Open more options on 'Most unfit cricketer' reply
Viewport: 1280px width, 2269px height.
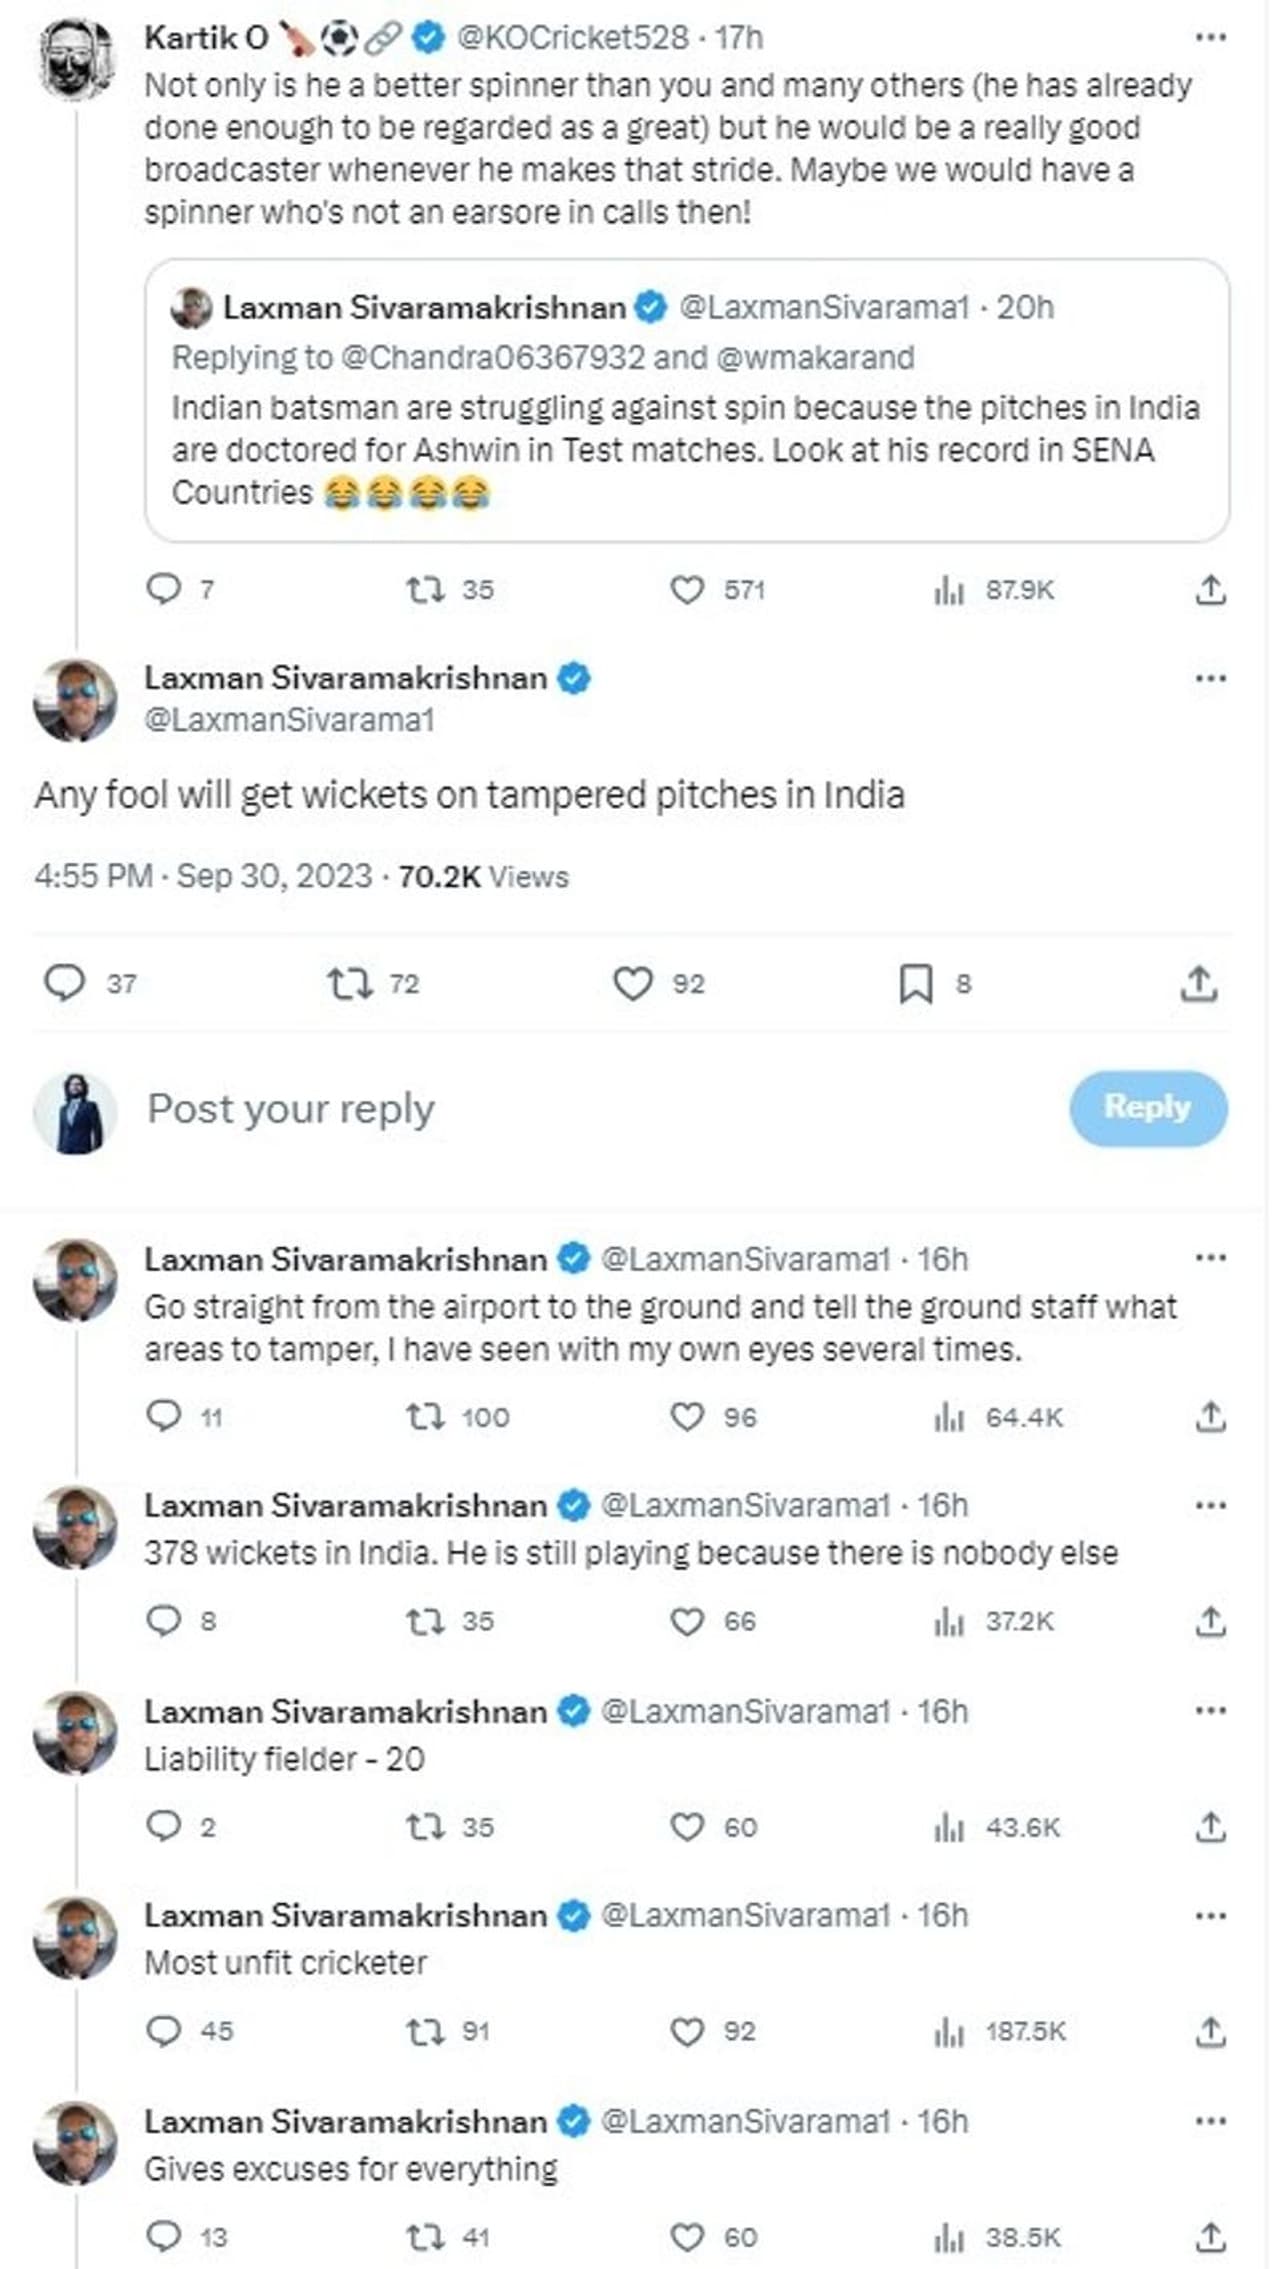1210,1916
